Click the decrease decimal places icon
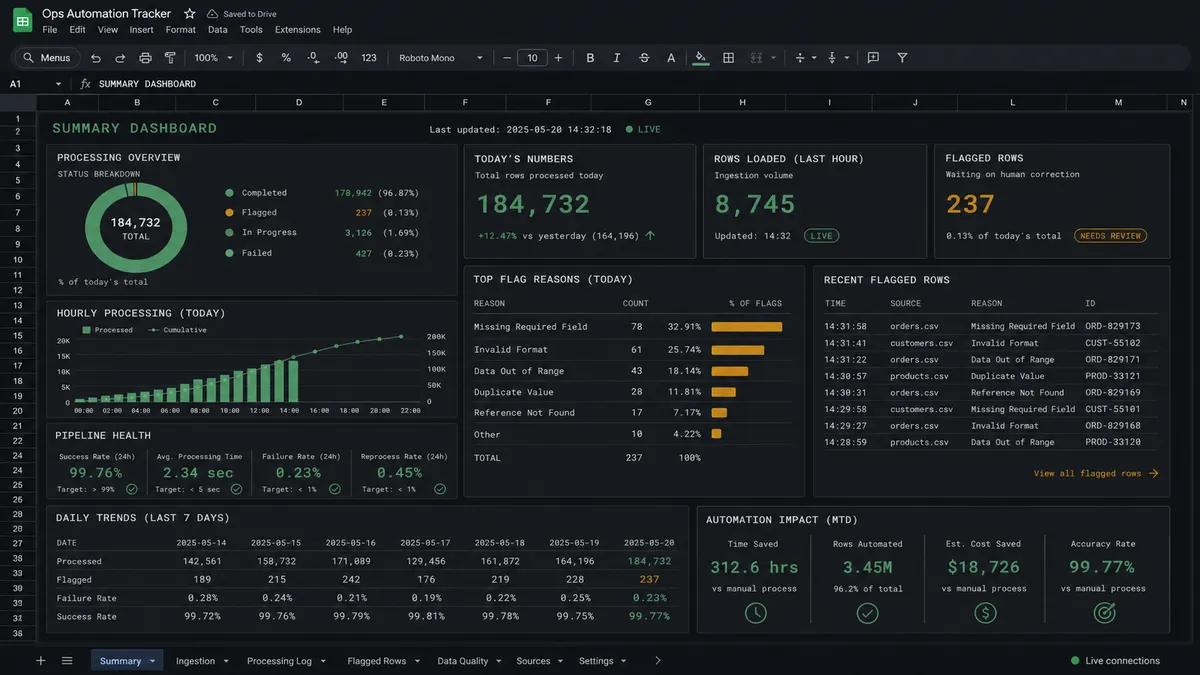Image resolution: width=1200 pixels, height=675 pixels. coord(314,58)
